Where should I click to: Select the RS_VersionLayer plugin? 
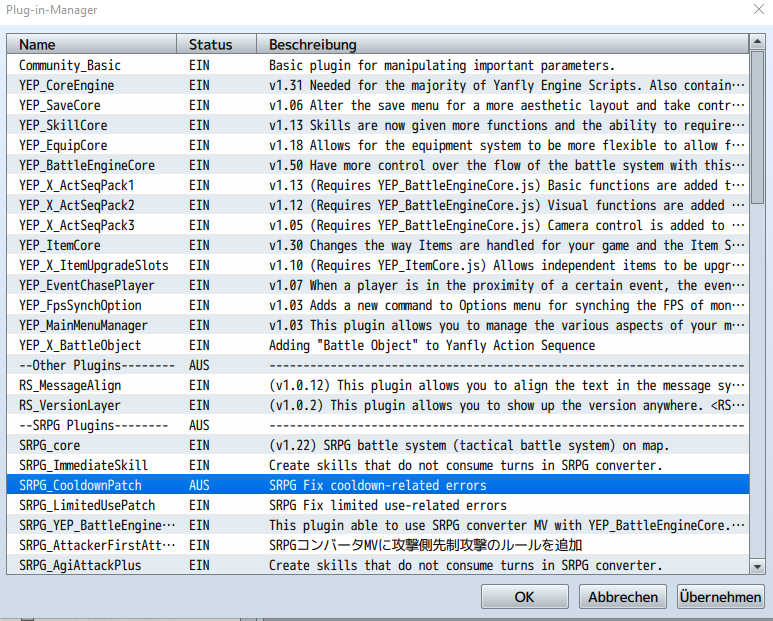[x=378, y=405]
